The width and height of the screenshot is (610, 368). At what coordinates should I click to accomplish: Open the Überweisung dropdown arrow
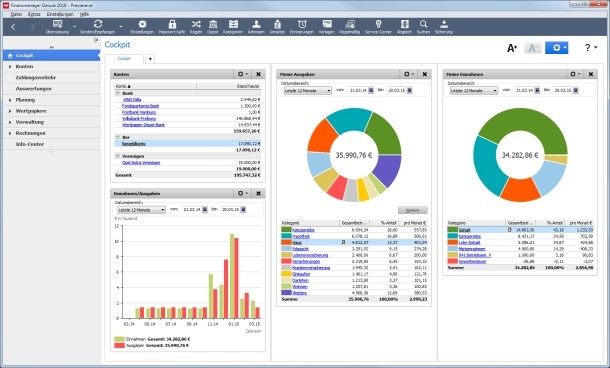pyautogui.click(x=74, y=27)
